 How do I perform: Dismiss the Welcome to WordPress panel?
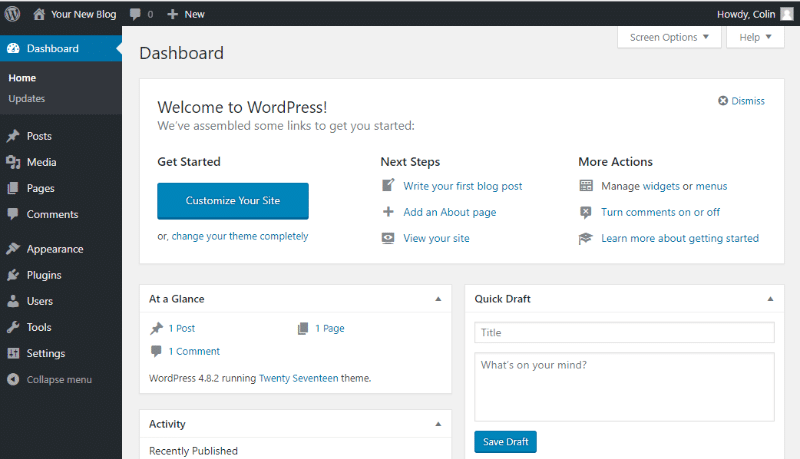(x=741, y=101)
